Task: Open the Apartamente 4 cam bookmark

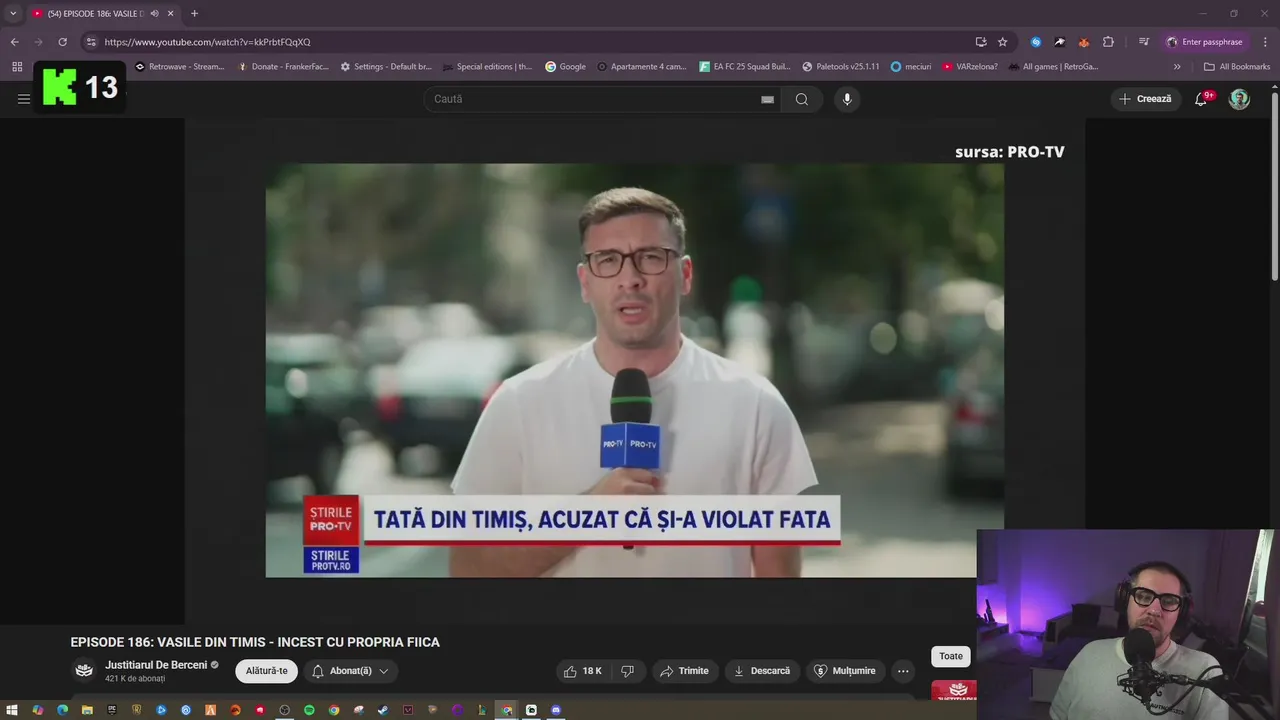Action: pos(641,67)
